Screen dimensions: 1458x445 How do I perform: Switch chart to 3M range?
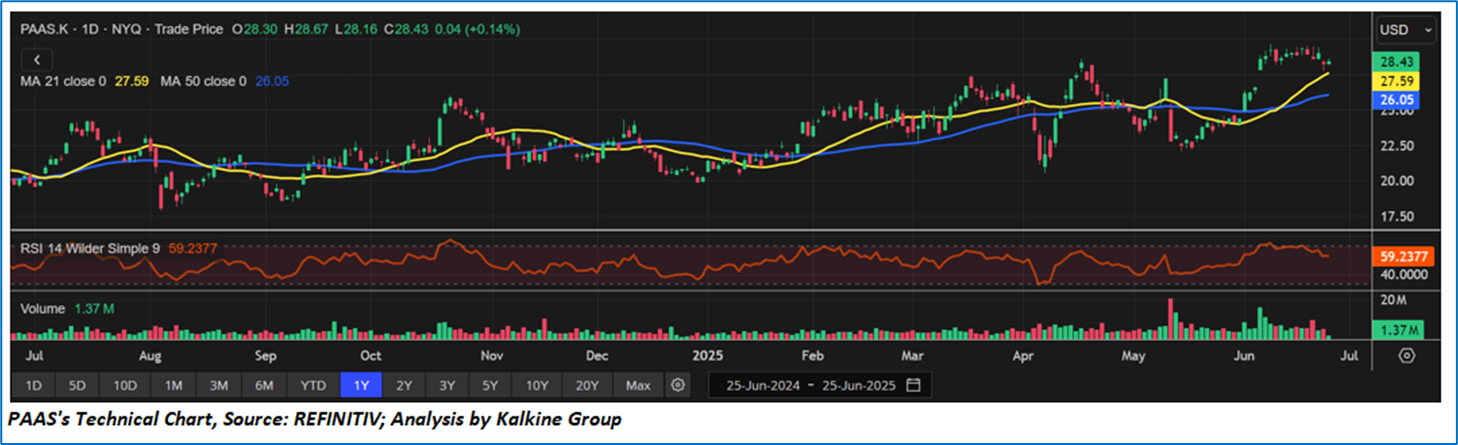point(219,385)
